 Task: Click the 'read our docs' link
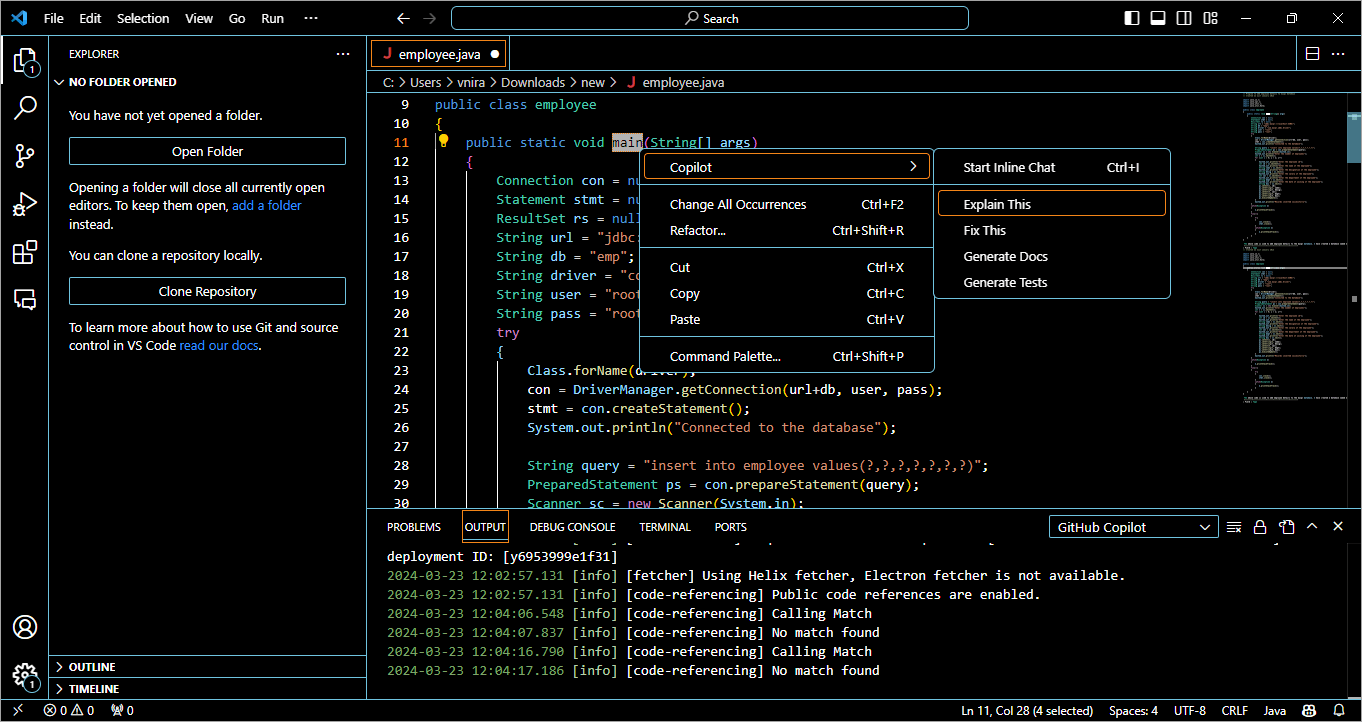(x=218, y=346)
